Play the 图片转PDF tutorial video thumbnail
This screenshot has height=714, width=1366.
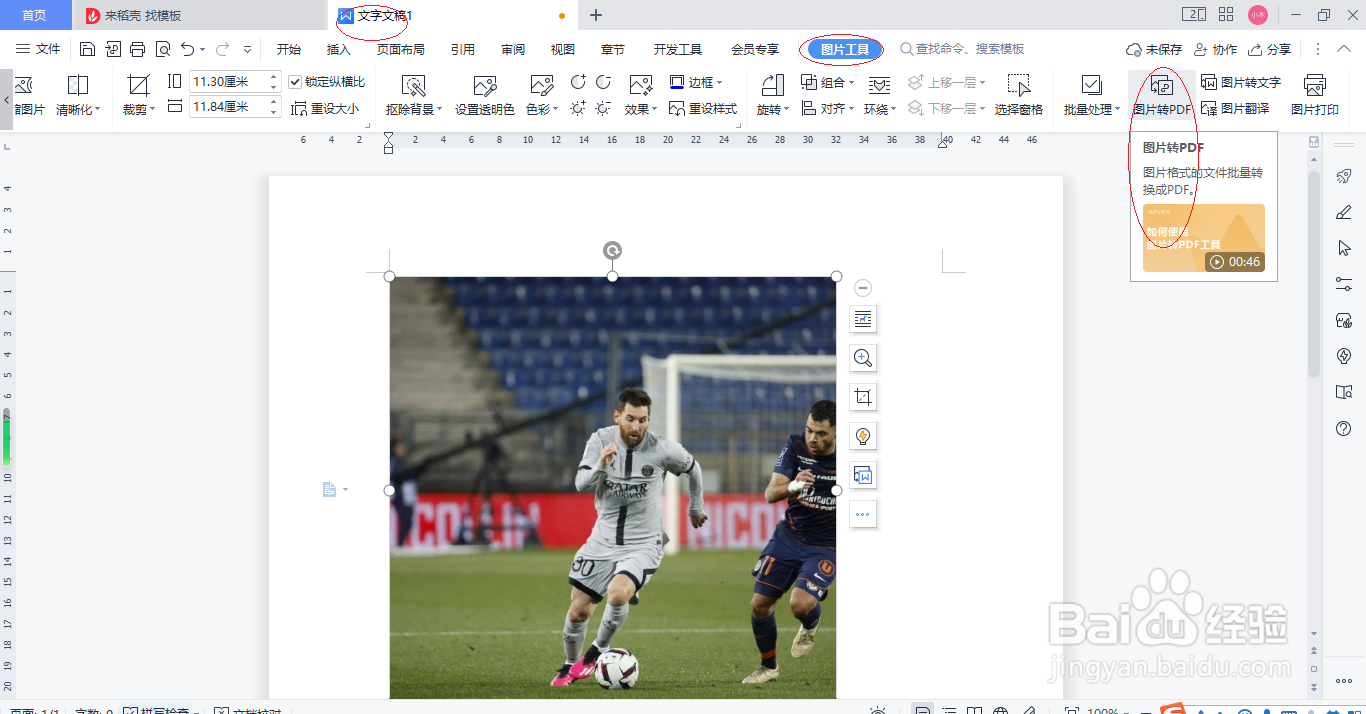pyautogui.click(x=1204, y=238)
